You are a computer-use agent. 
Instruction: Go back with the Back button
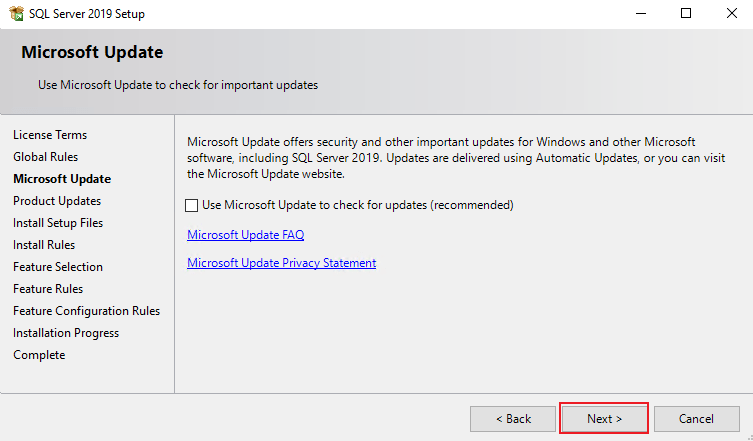point(513,418)
